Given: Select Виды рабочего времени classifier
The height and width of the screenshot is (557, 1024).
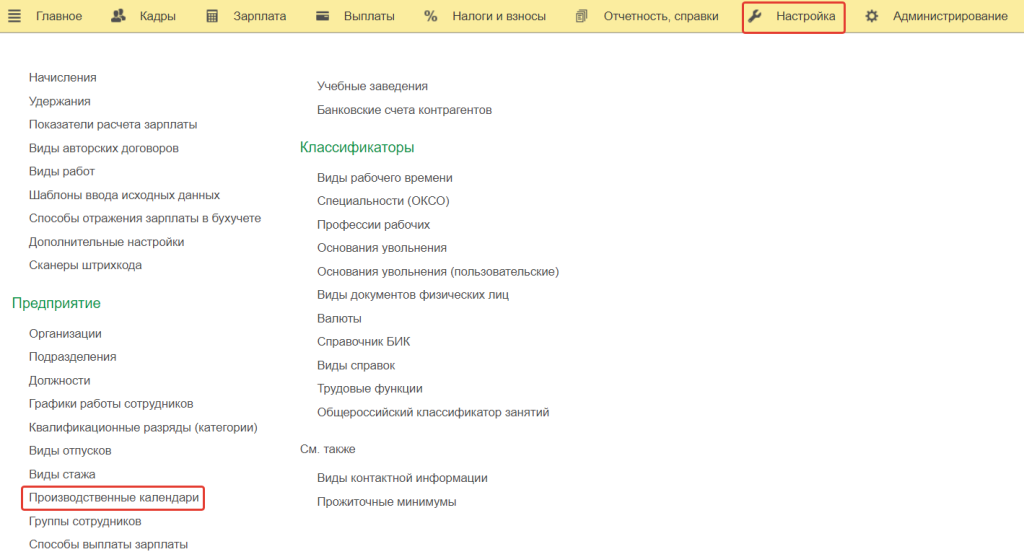Looking at the screenshot, I should click(384, 177).
